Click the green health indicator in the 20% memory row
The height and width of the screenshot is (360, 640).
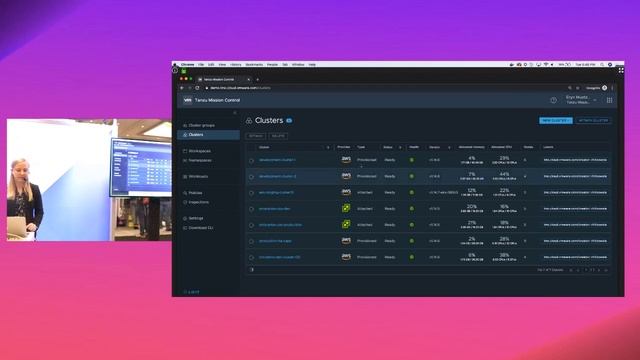[412, 209]
